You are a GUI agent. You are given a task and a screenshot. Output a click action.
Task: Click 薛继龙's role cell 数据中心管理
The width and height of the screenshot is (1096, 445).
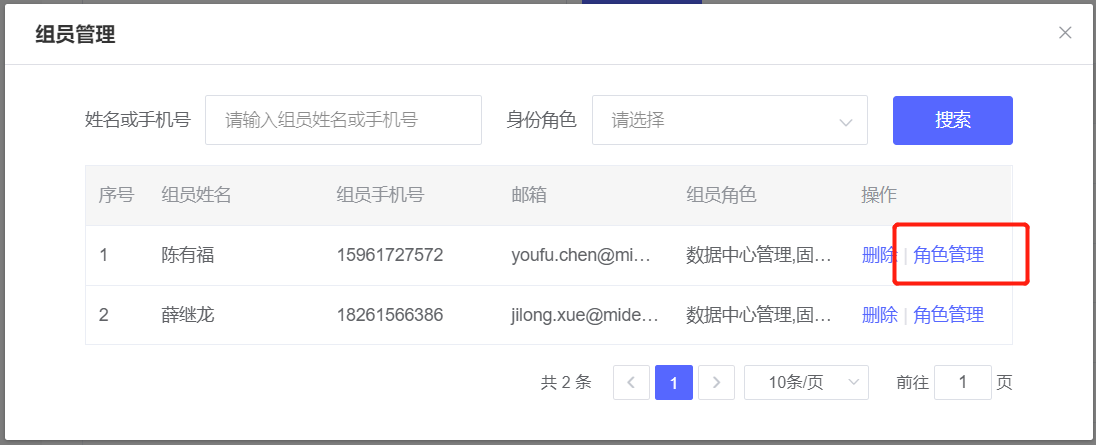pos(758,315)
